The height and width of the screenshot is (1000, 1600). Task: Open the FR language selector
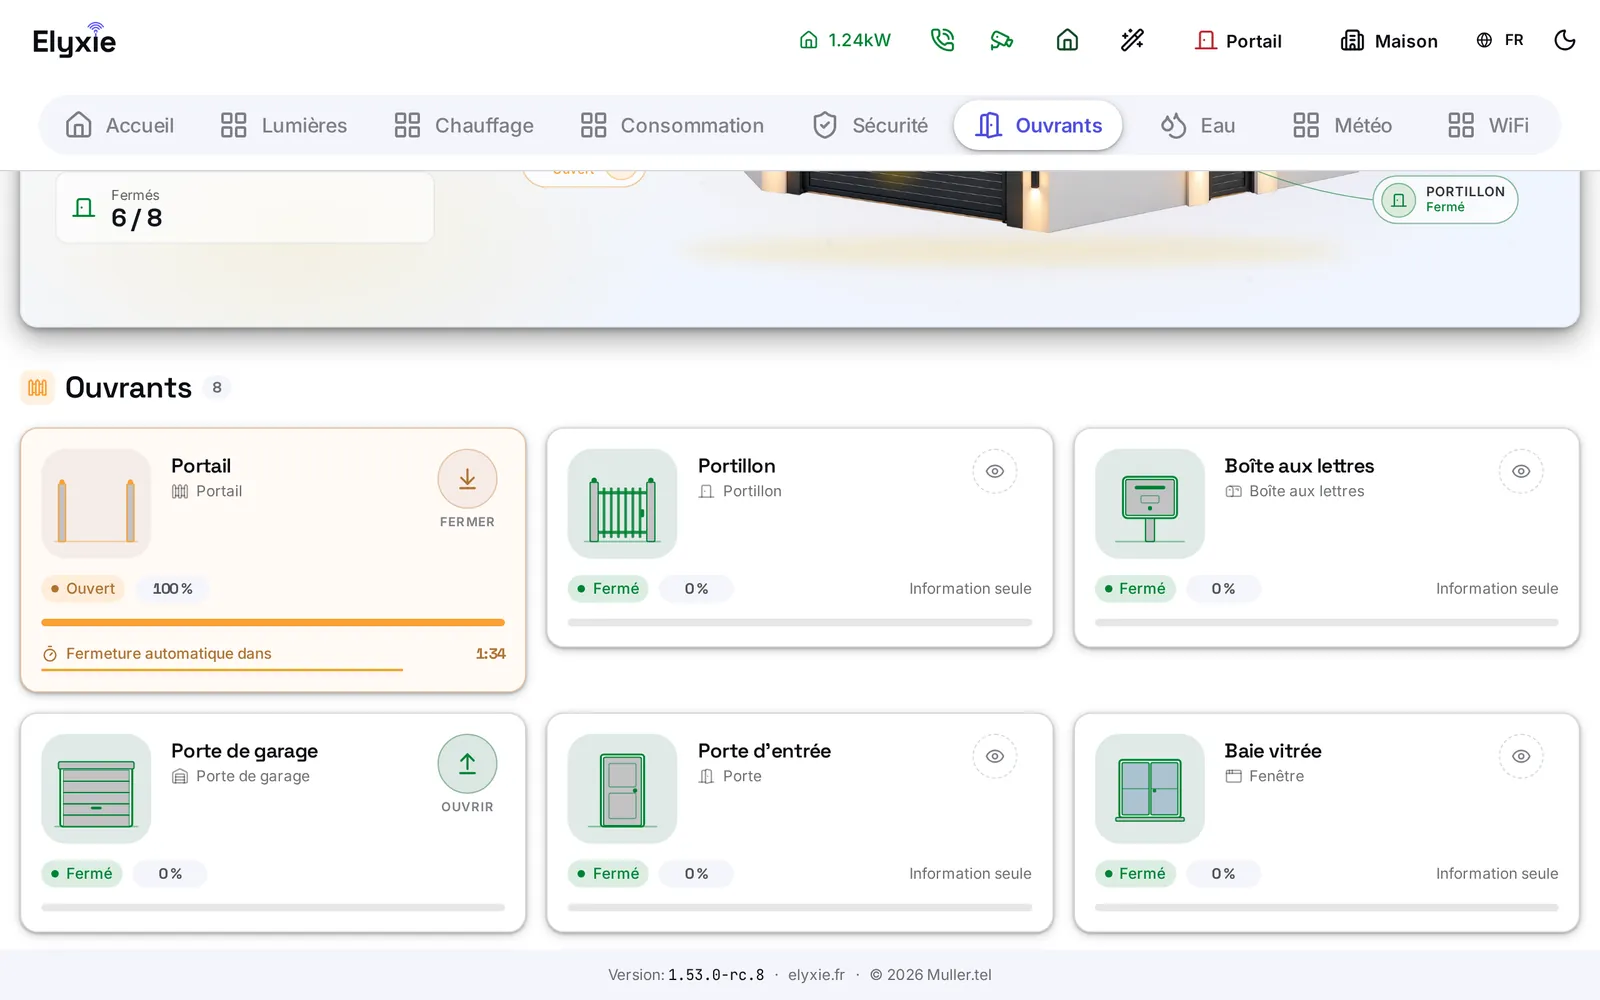click(x=1500, y=40)
